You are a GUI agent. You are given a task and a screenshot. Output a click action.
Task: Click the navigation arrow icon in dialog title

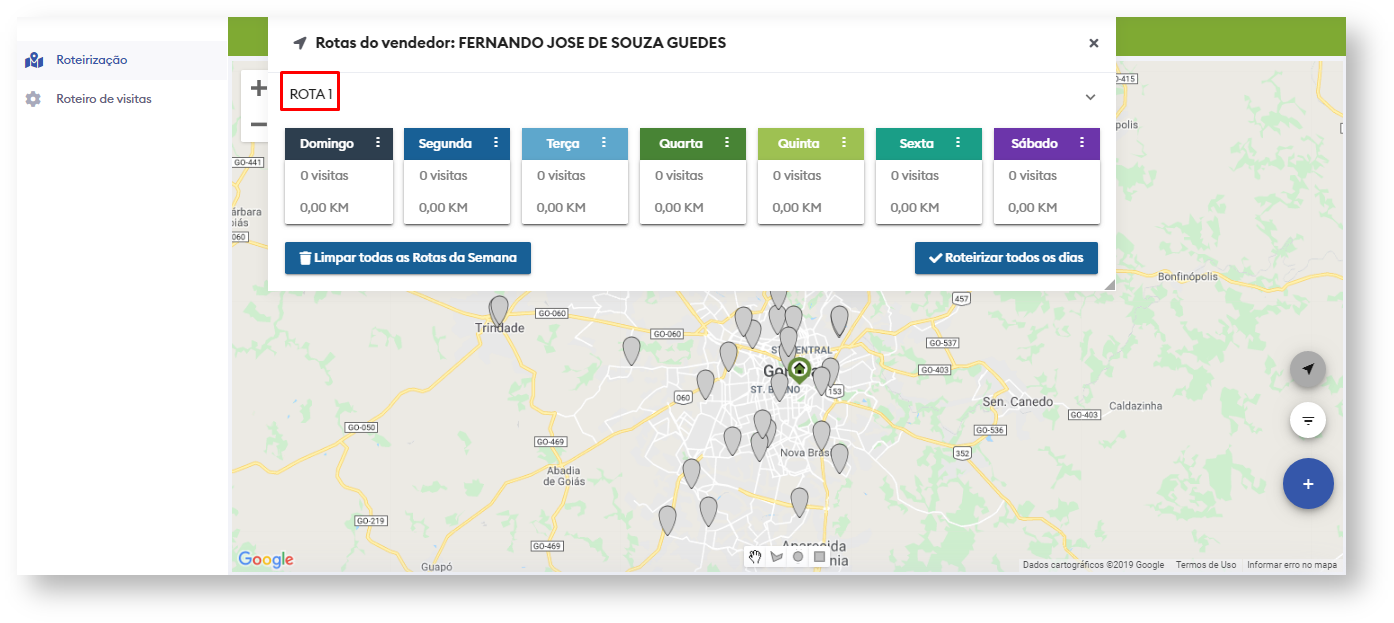click(x=300, y=43)
